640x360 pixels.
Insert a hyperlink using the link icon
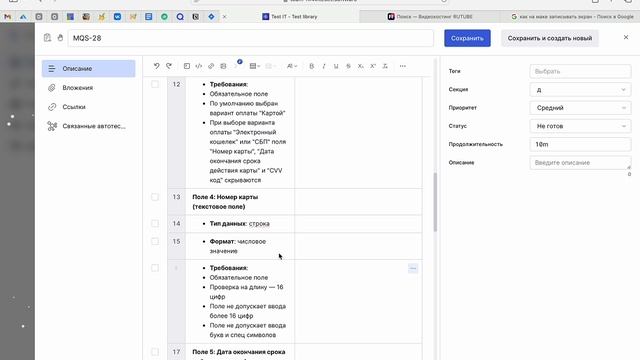pyautogui.click(x=211, y=66)
